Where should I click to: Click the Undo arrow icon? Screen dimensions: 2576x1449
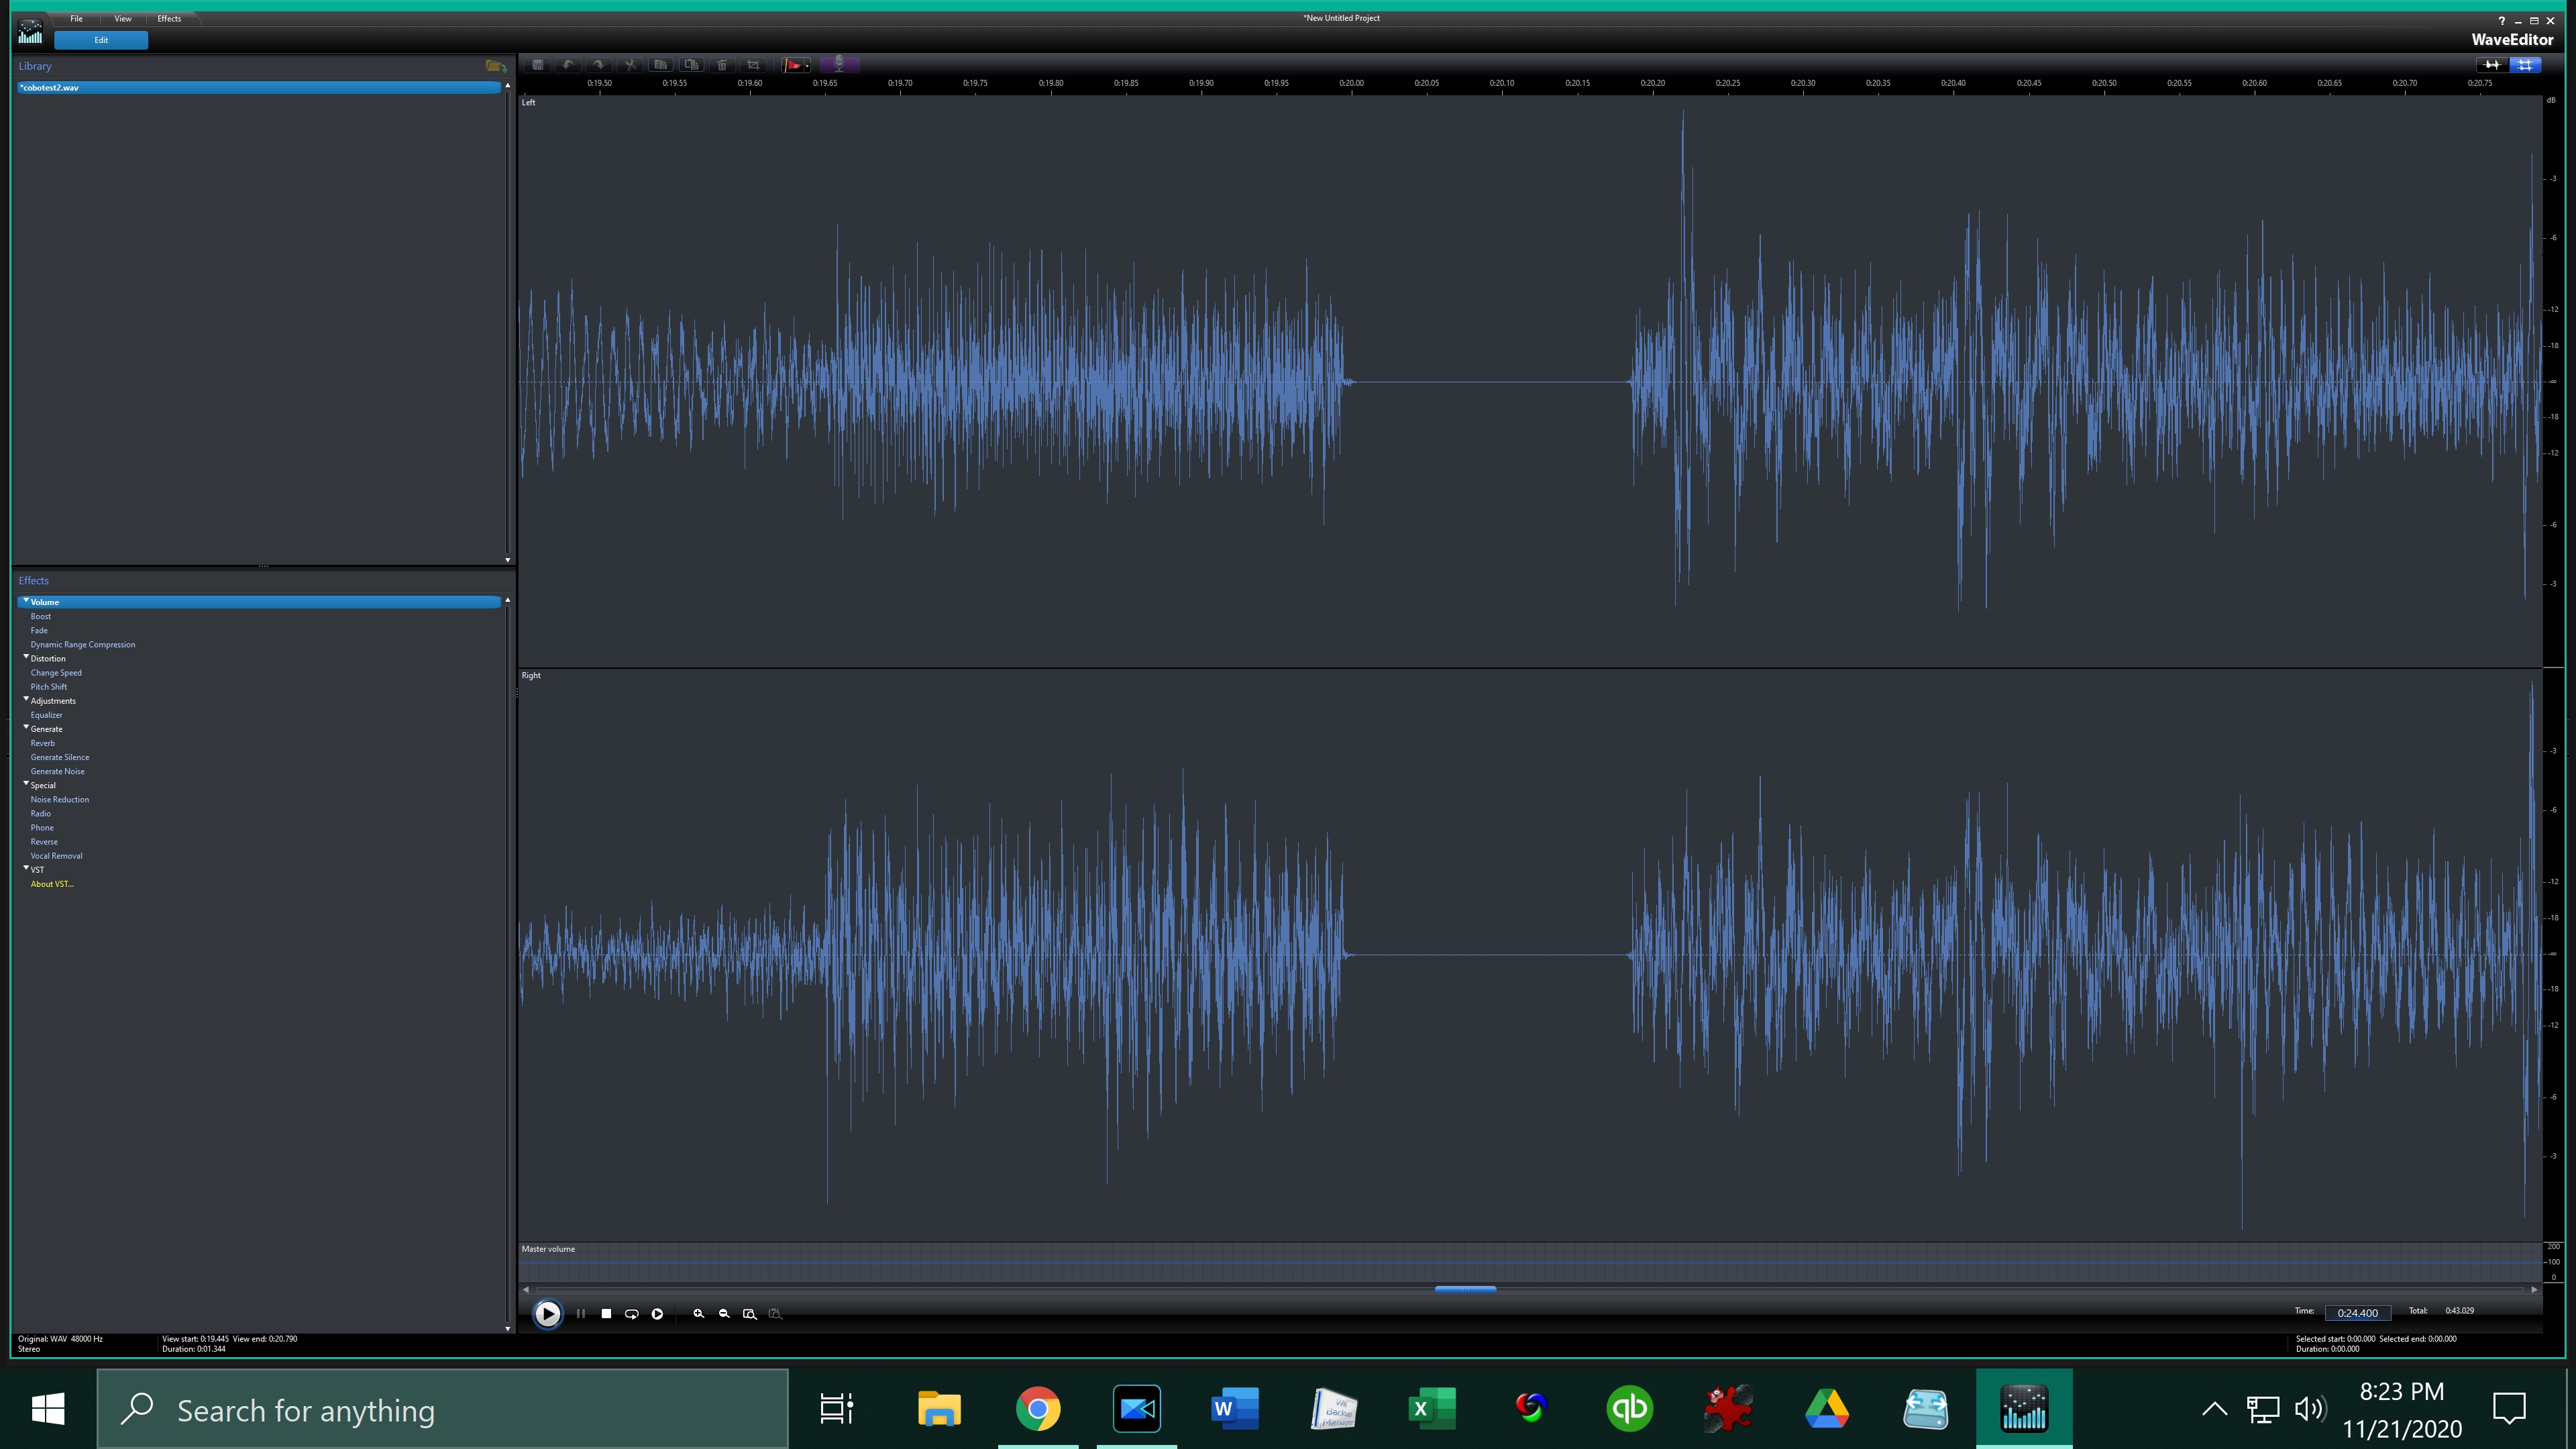click(568, 65)
